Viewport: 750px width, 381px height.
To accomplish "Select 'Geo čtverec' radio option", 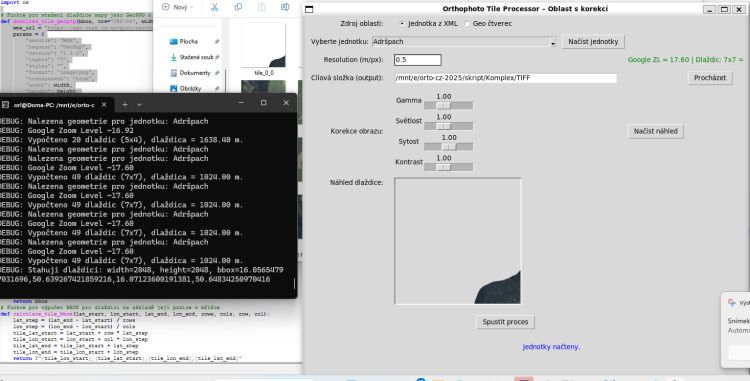I will [x=487, y=23].
